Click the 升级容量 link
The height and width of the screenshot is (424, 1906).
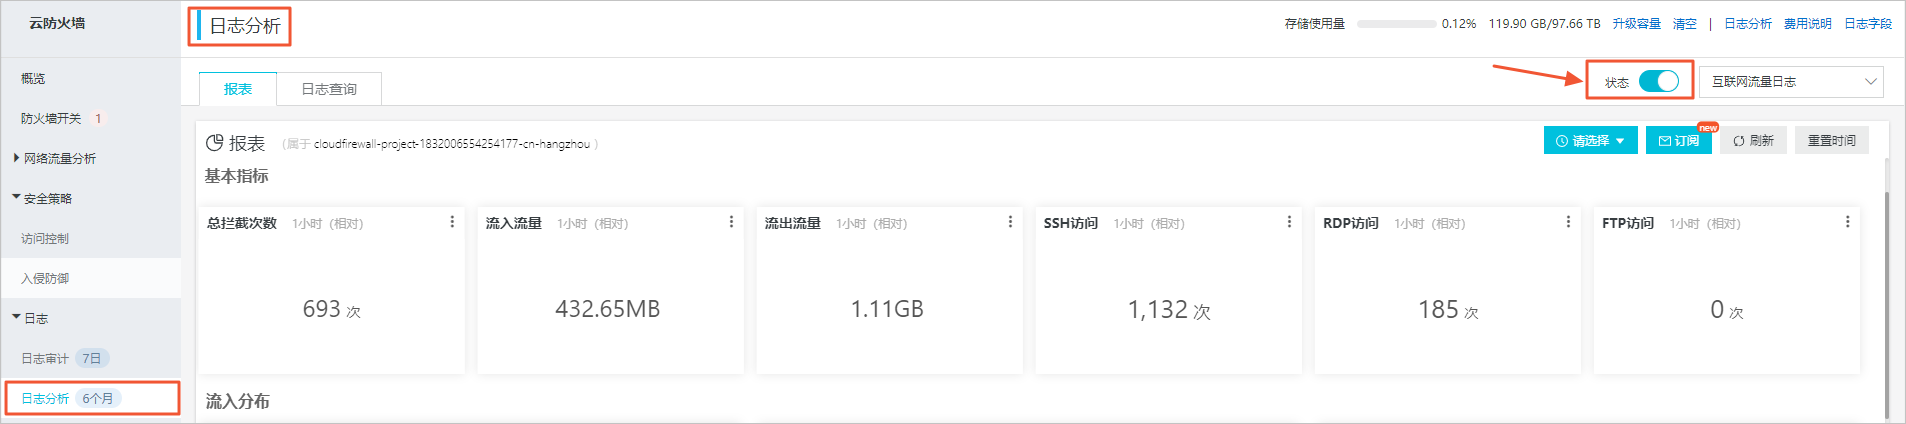pos(1636,23)
